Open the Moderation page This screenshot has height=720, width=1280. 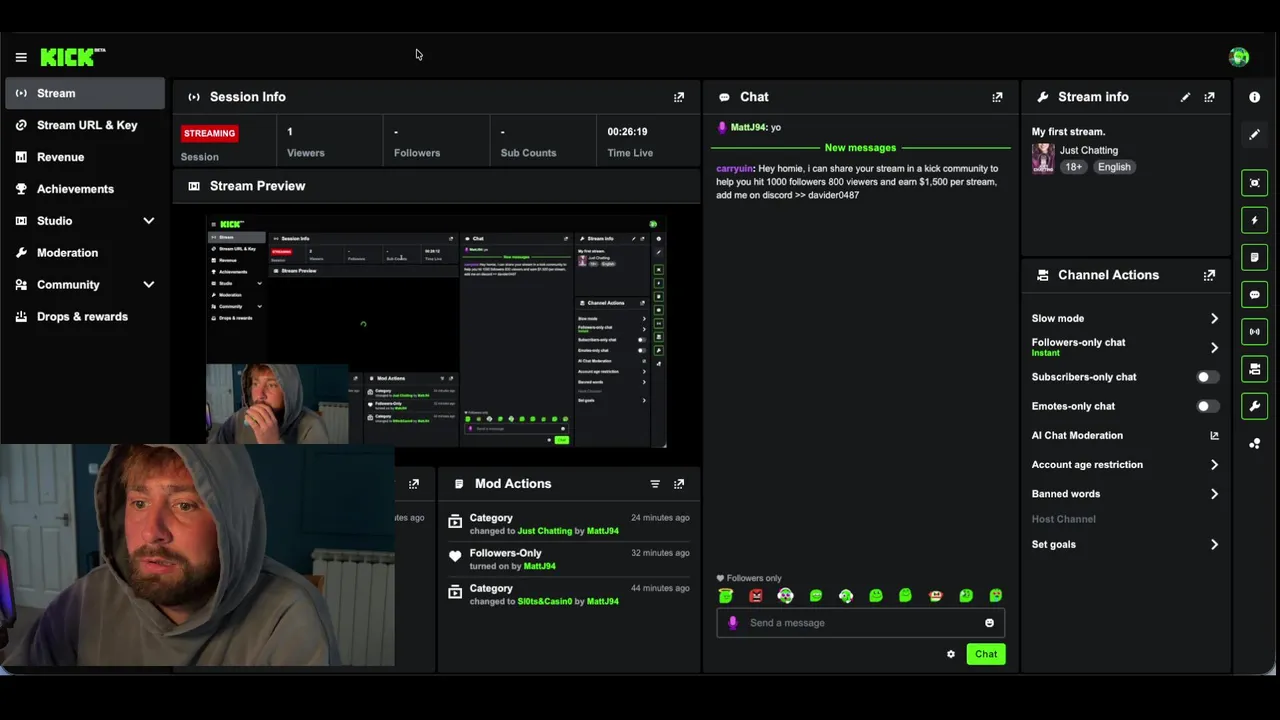(x=85, y=253)
